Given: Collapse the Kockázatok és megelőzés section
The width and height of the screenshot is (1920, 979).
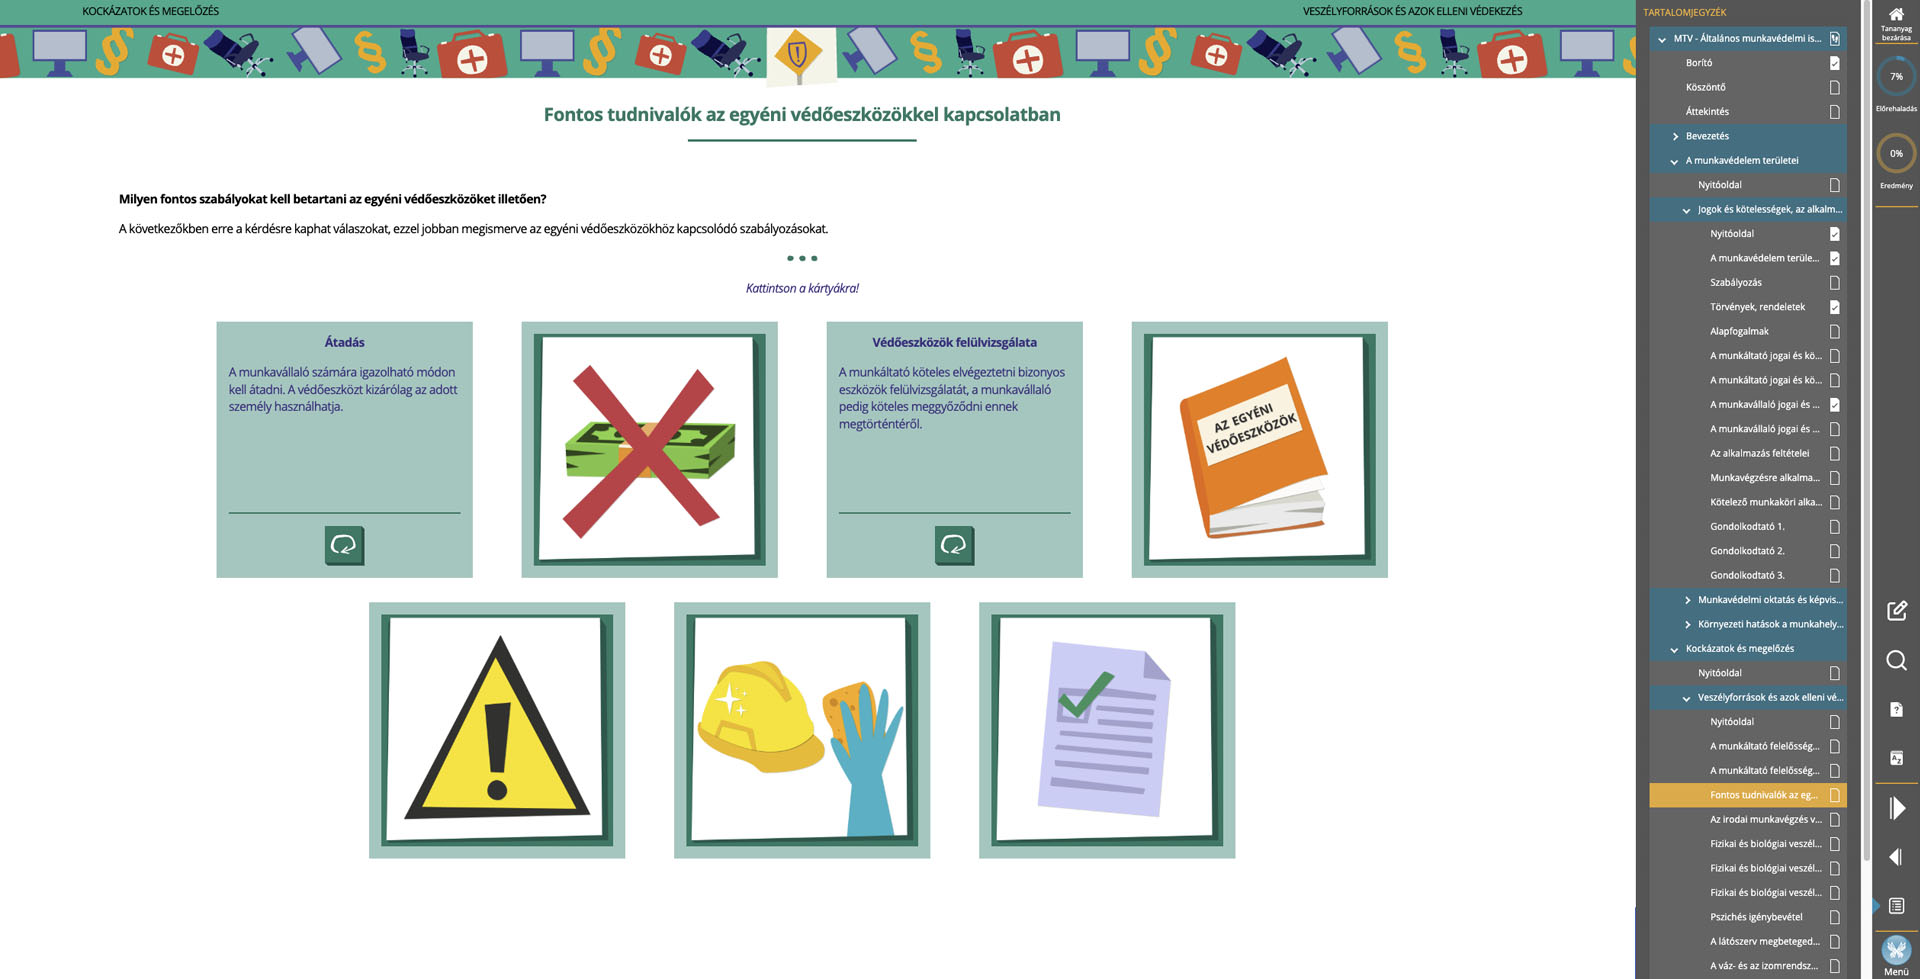Looking at the screenshot, I should click(x=1675, y=649).
